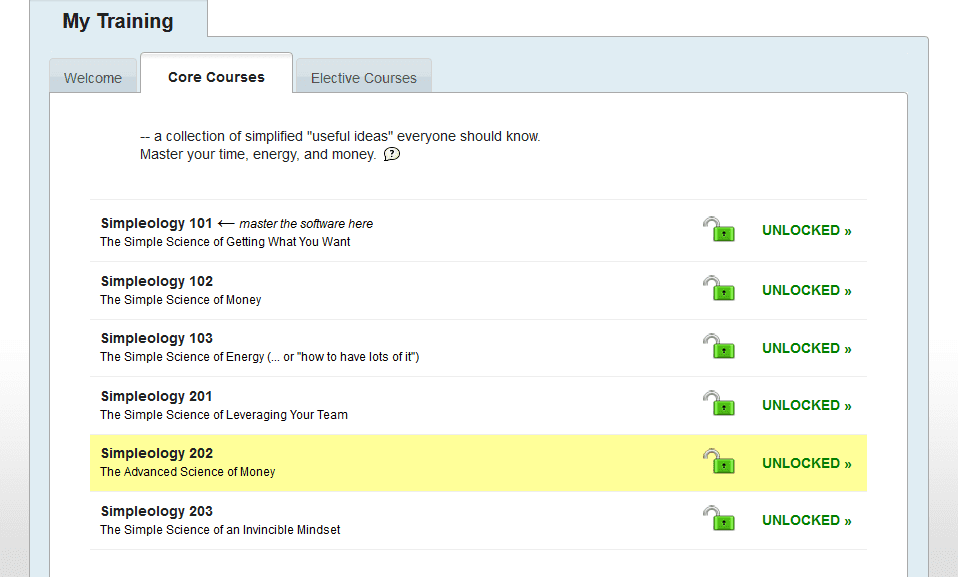Click the padlock icon for Simpleology 102
This screenshot has width=958, height=577.
click(718, 288)
